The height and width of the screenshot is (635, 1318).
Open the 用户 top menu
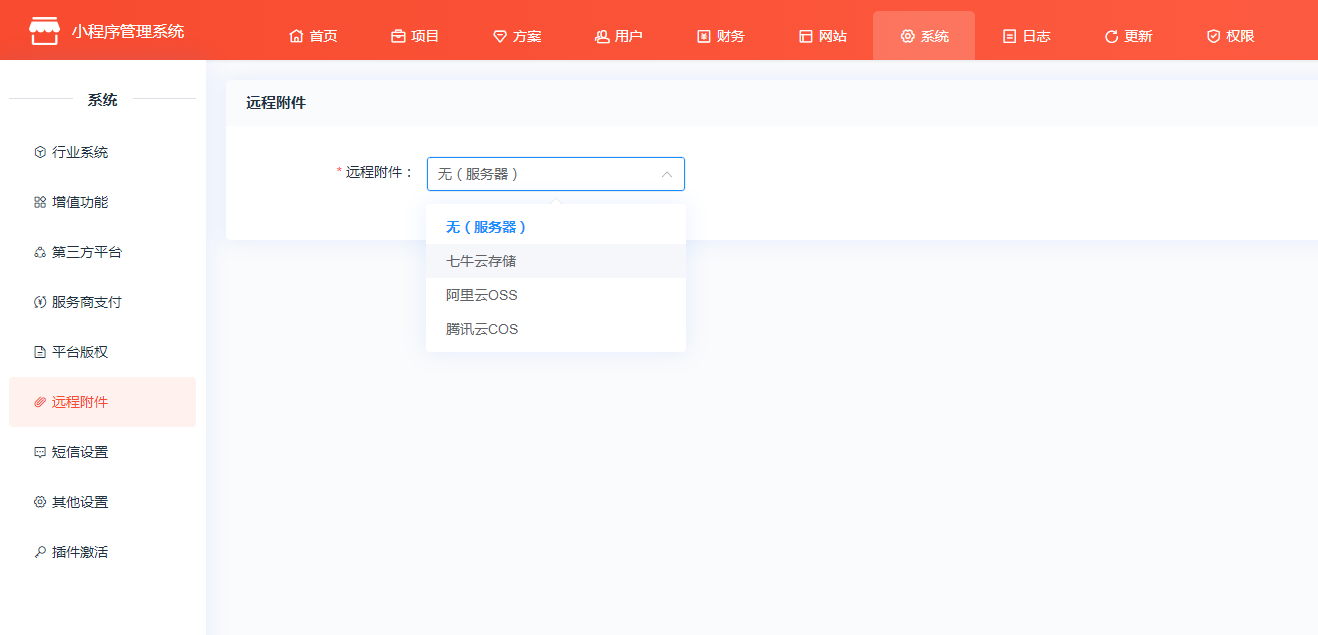tap(619, 36)
